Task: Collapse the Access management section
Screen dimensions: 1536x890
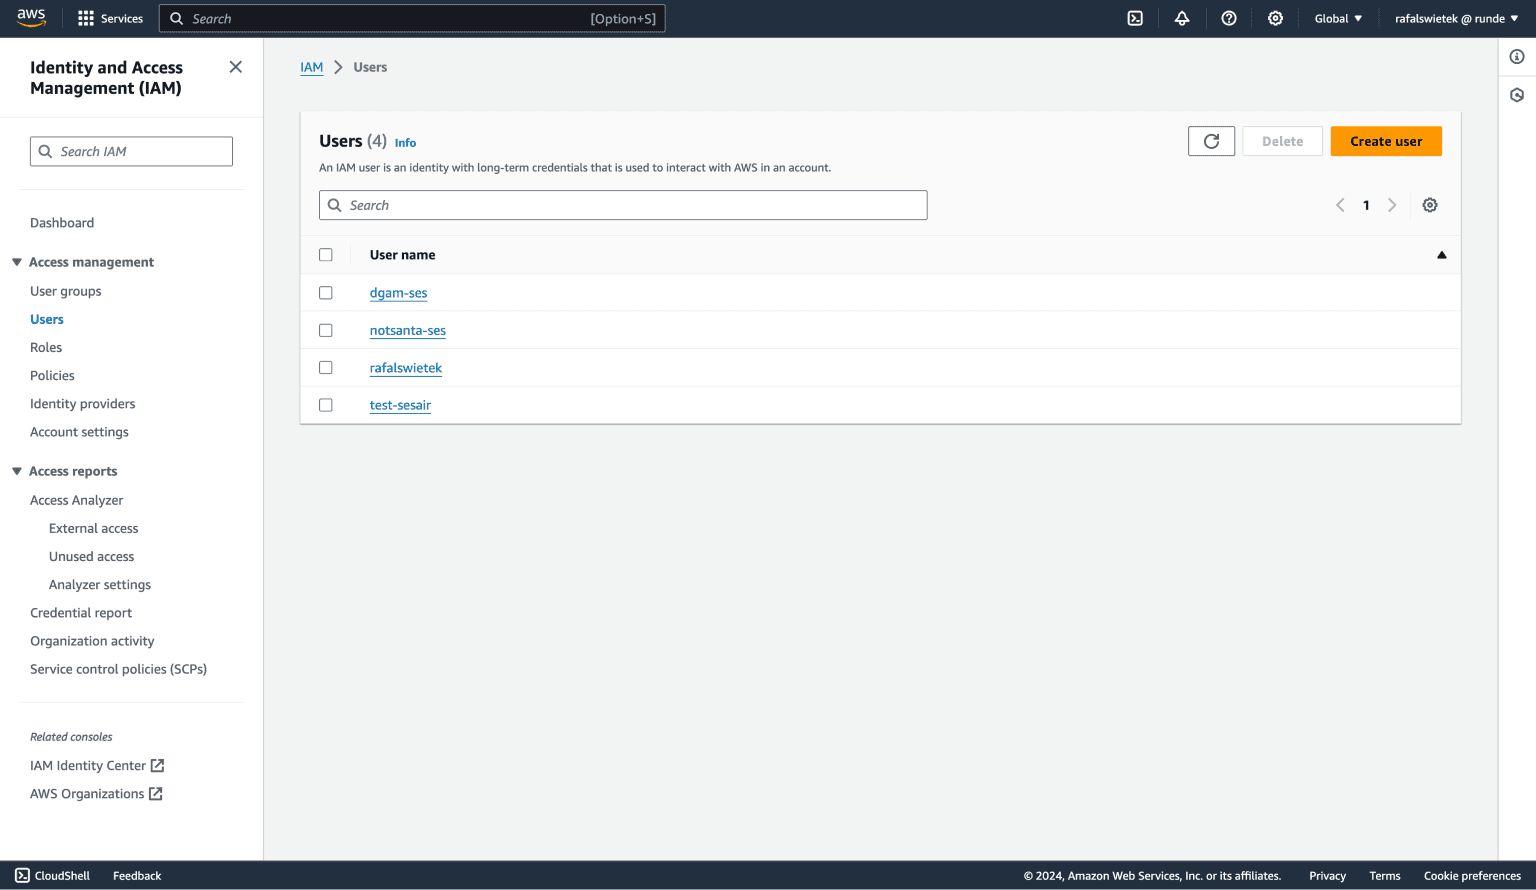Action: (17, 262)
